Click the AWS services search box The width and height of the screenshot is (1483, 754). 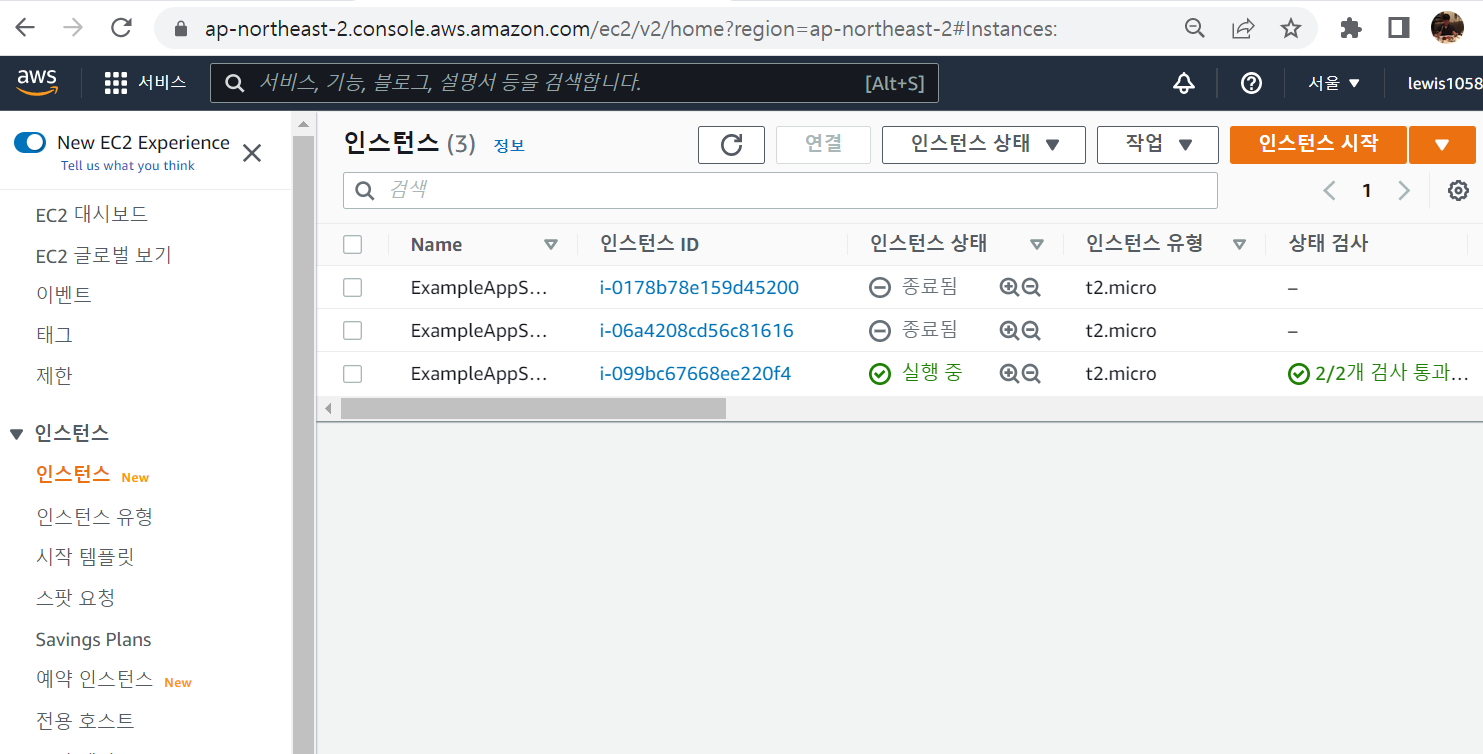pyautogui.click(x=574, y=83)
